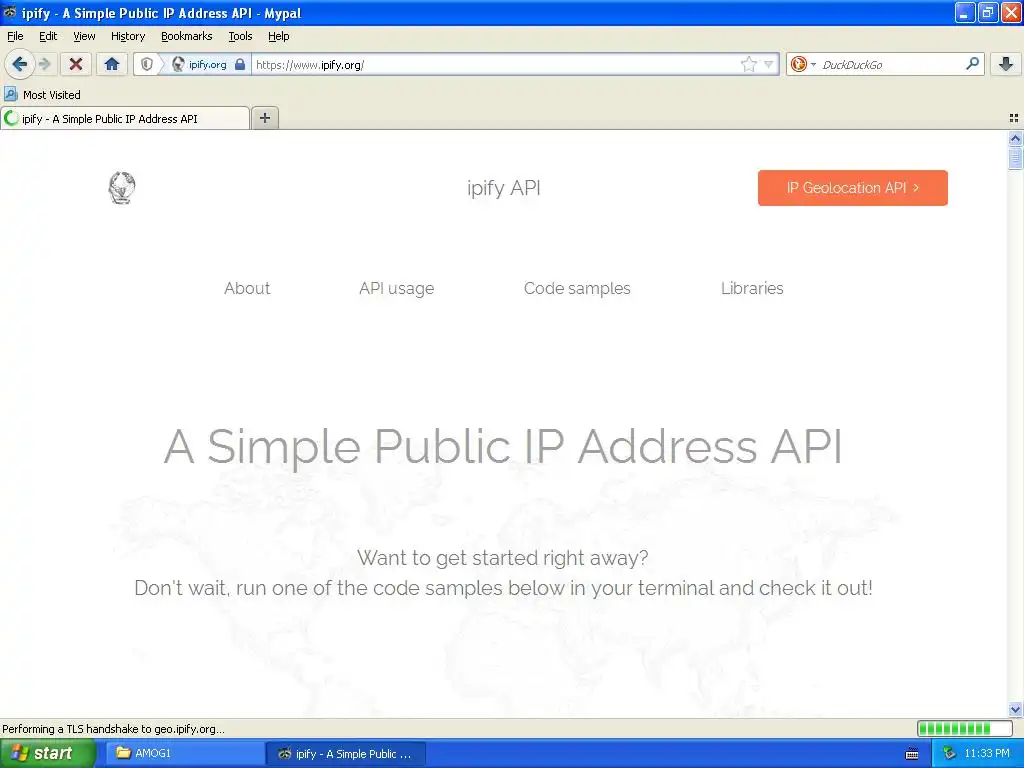
Task: Open the Home page icon
Action: [112, 64]
